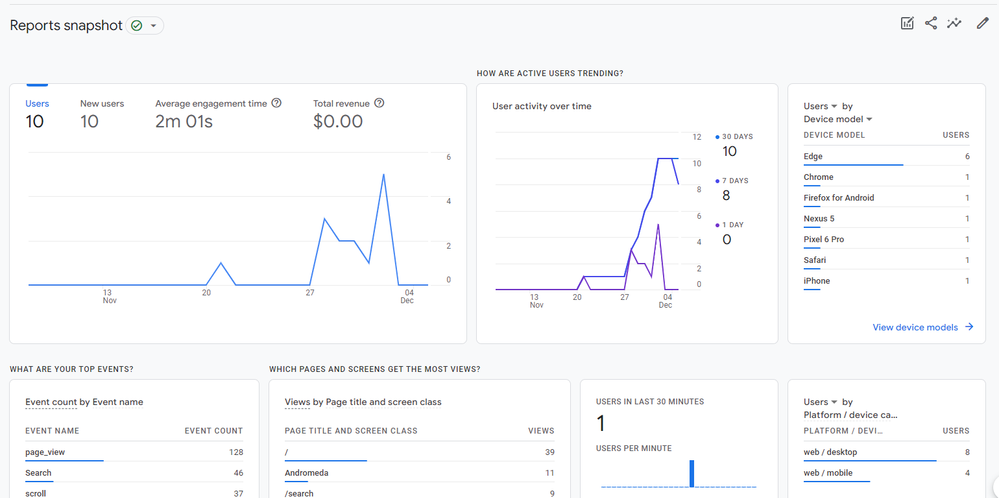999x498 pixels.
Task: Switch to the New users metric tab
Action: click(102, 113)
